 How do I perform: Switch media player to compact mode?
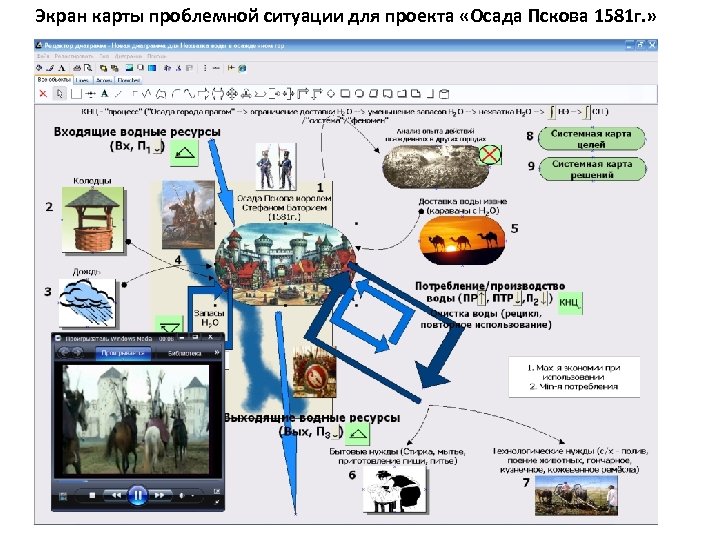(217, 501)
